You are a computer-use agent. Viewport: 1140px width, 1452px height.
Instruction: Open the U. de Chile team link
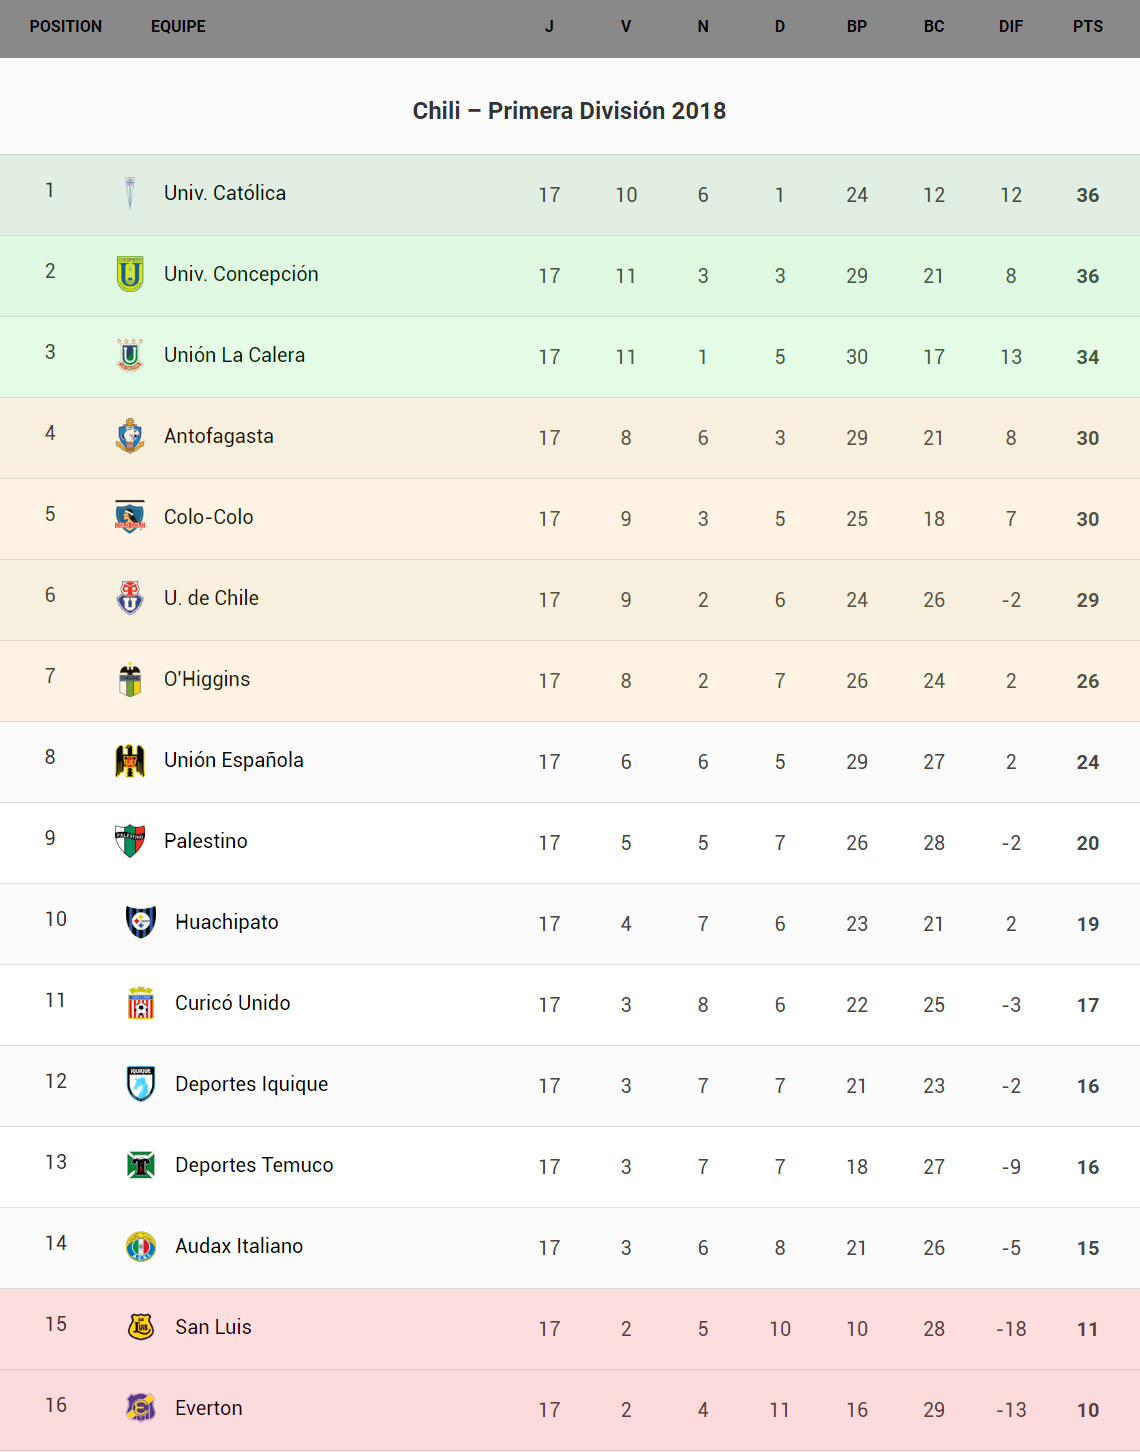coord(211,598)
